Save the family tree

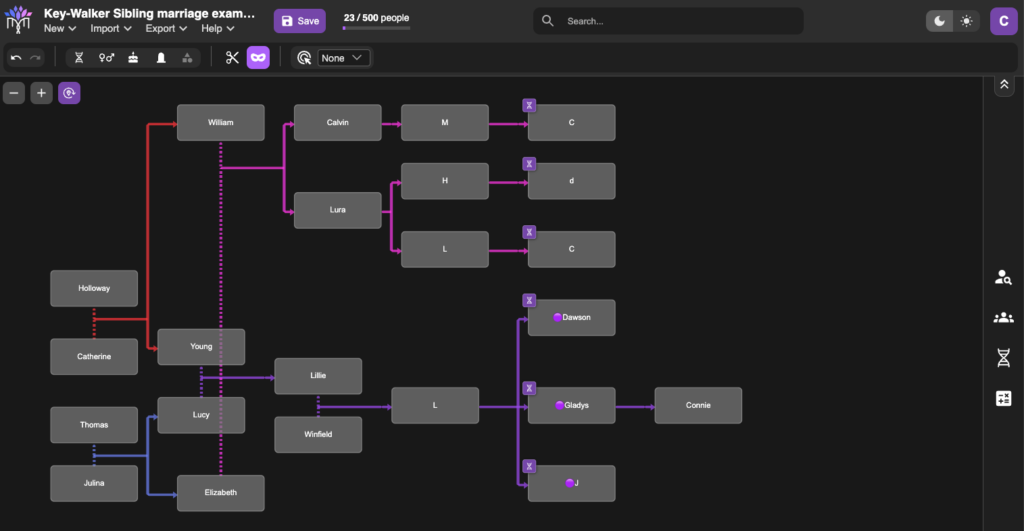coord(300,21)
